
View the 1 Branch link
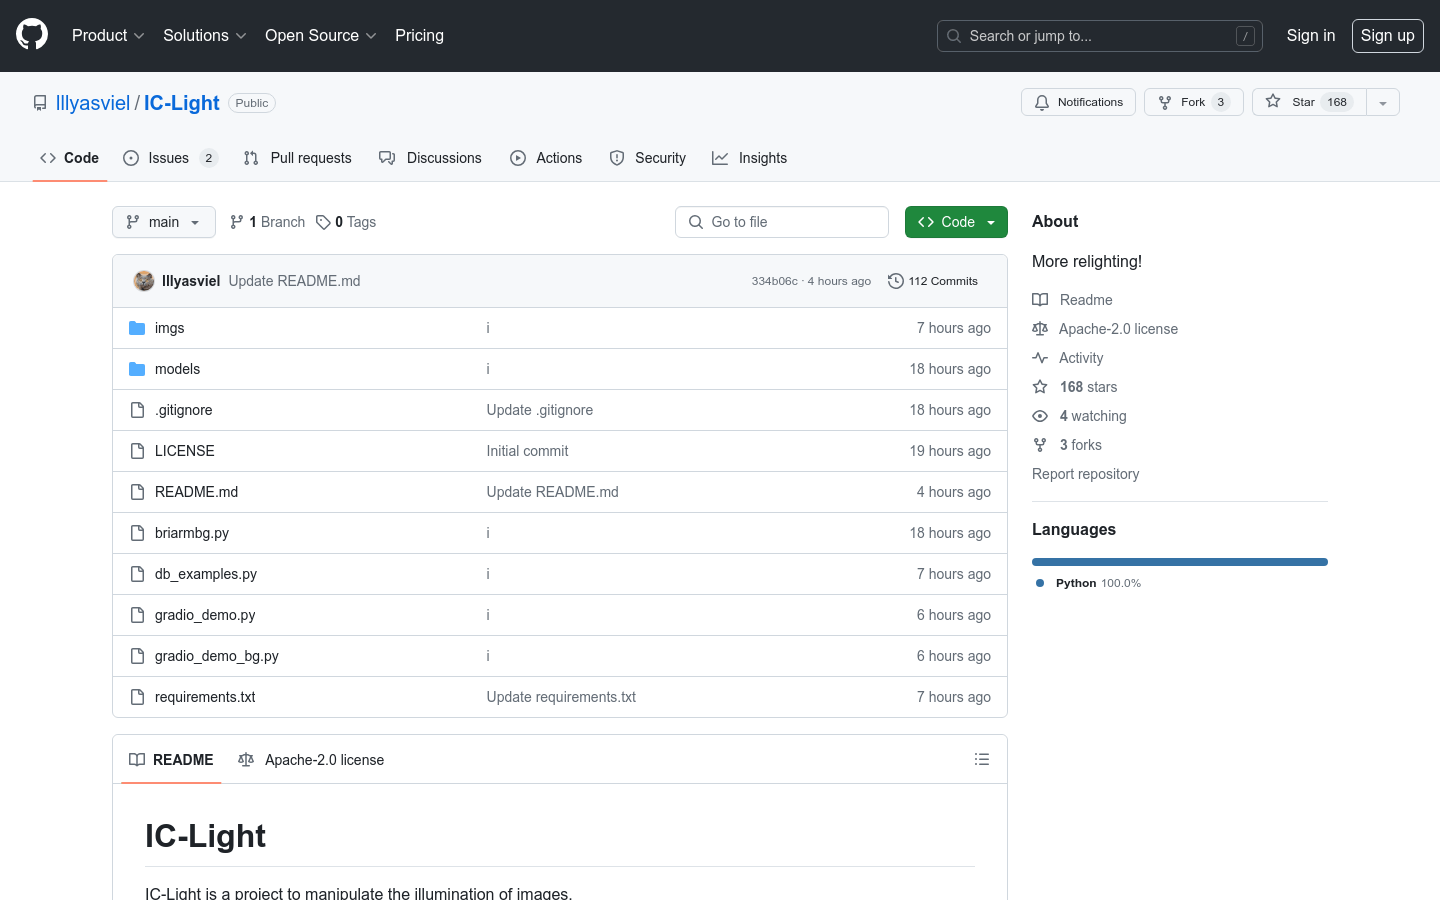pyautogui.click(x=267, y=222)
